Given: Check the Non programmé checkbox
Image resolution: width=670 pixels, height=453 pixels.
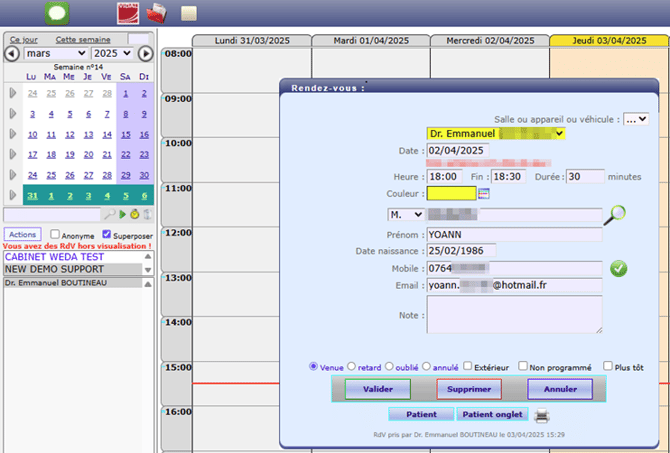Looking at the screenshot, I should point(523,366).
